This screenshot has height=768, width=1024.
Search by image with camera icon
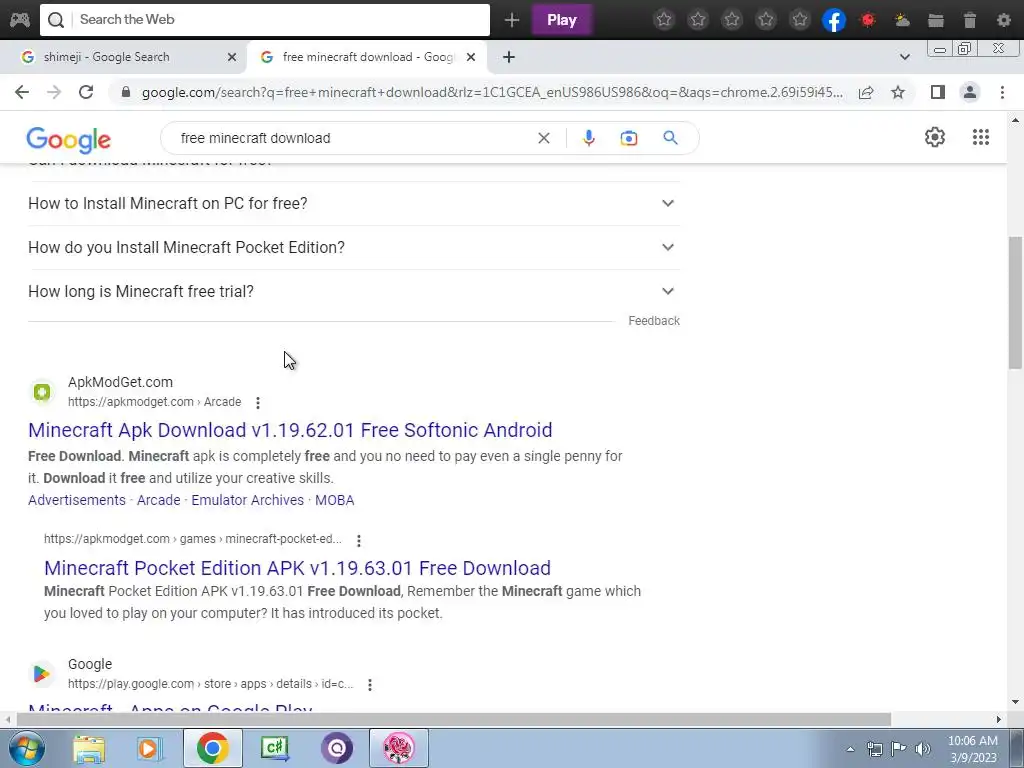coord(629,138)
